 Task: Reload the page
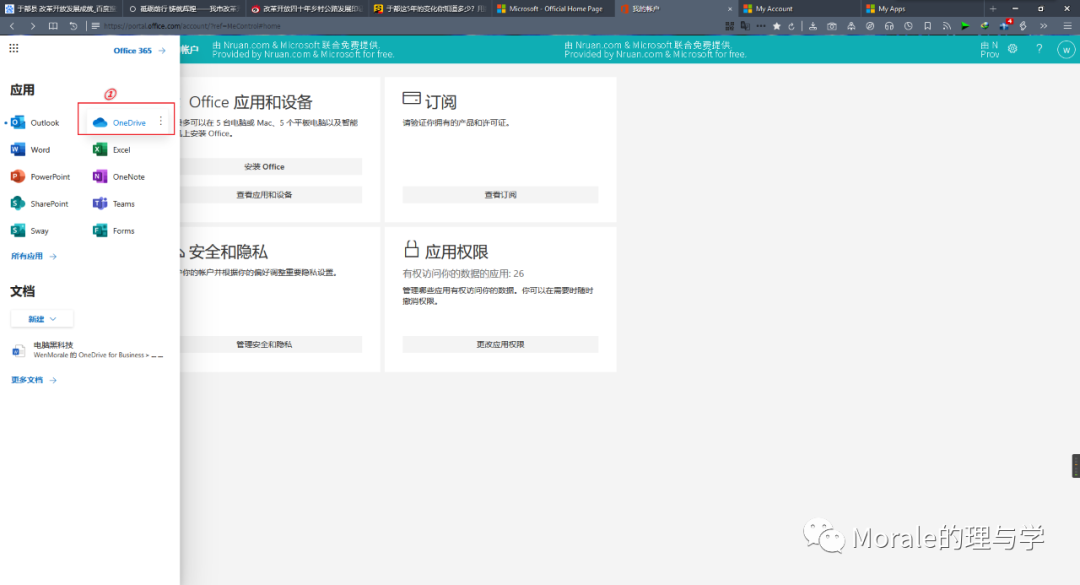pyautogui.click(x=791, y=26)
